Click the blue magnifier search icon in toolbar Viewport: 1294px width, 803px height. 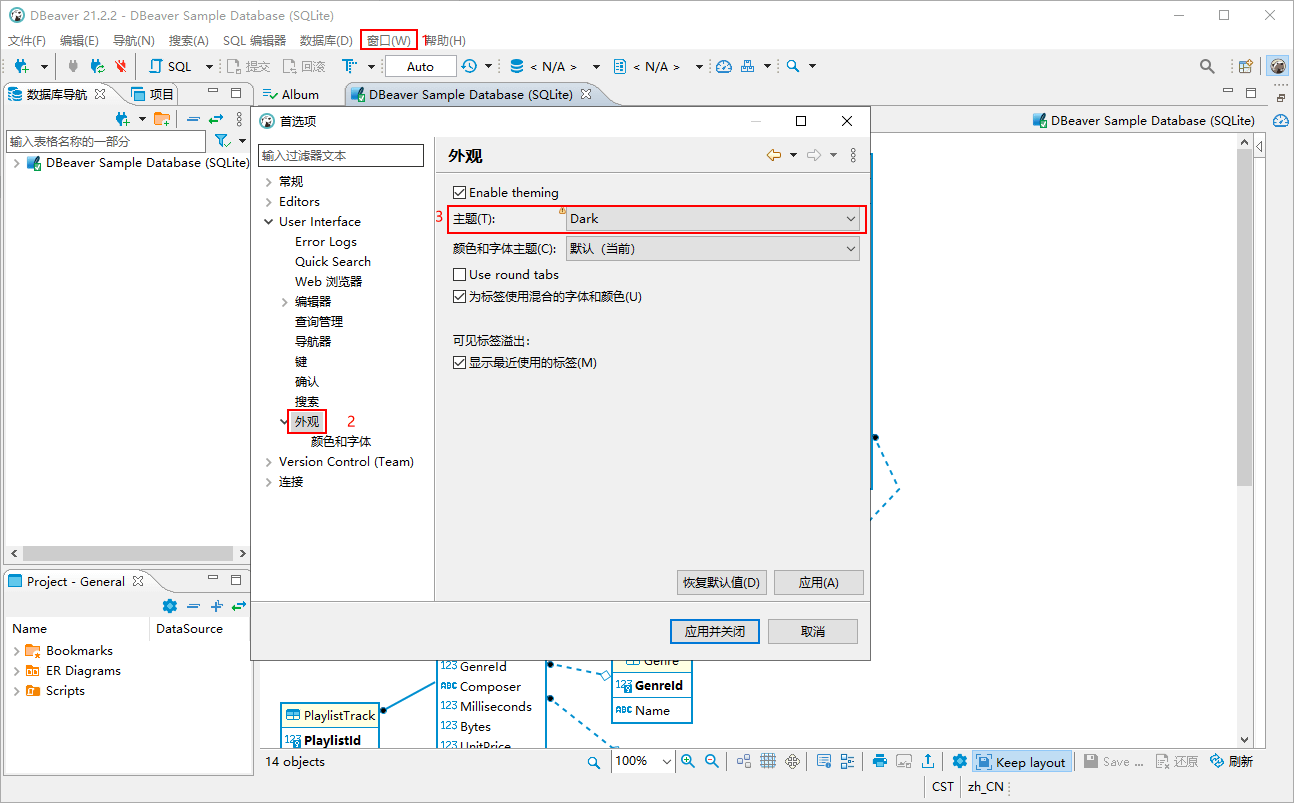(793, 66)
